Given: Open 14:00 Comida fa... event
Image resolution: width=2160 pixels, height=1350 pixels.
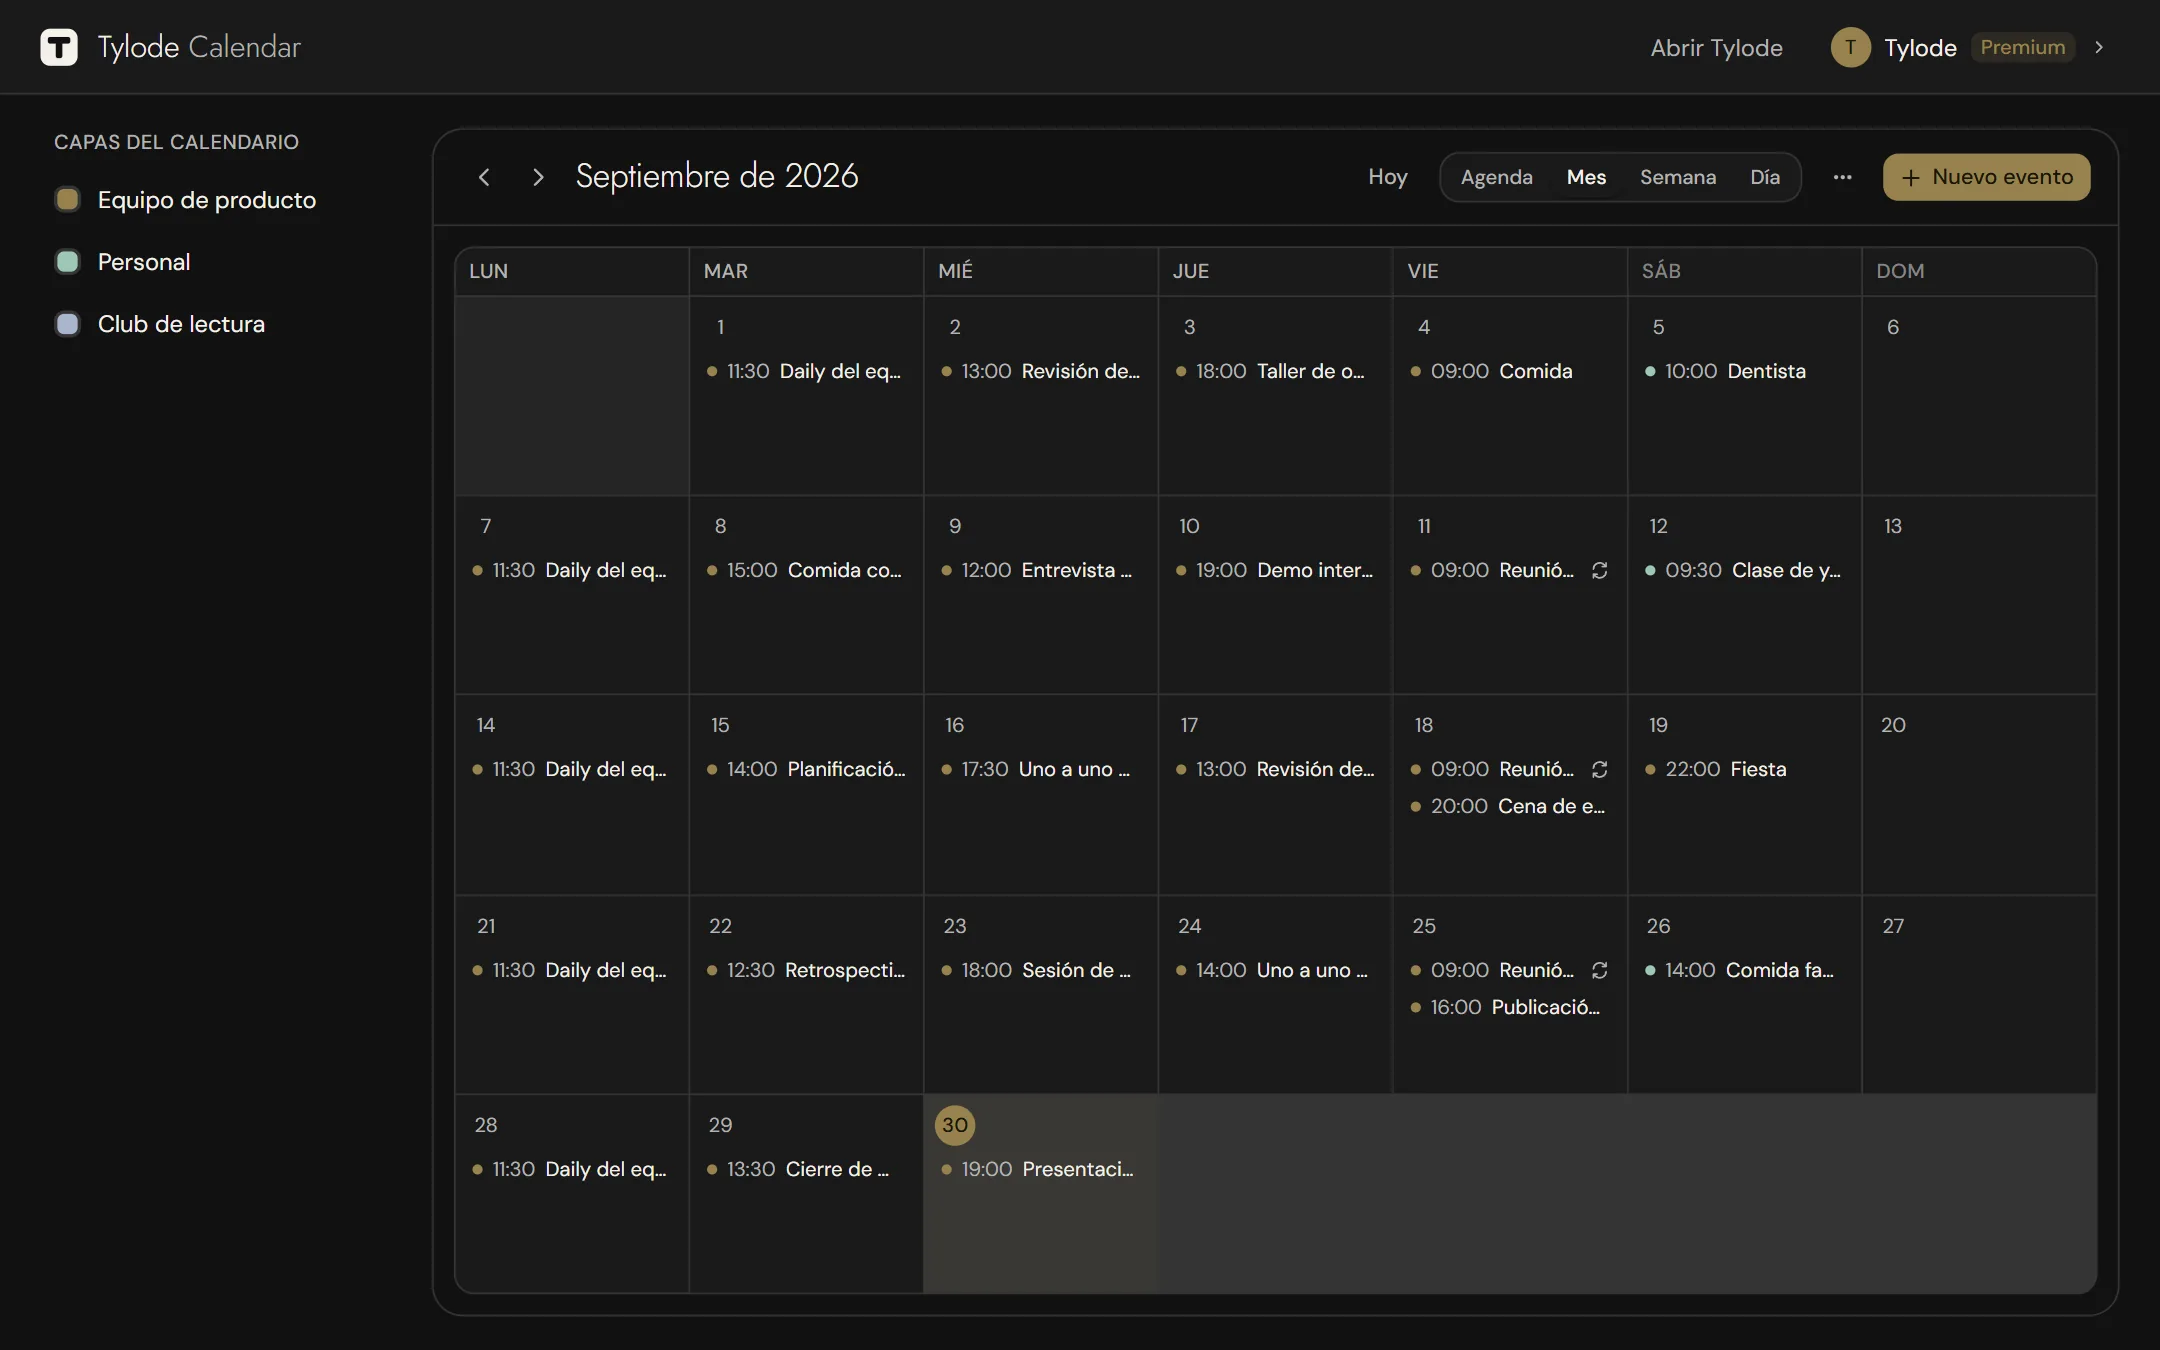Looking at the screenshot, I should (x=1743, y=970).
